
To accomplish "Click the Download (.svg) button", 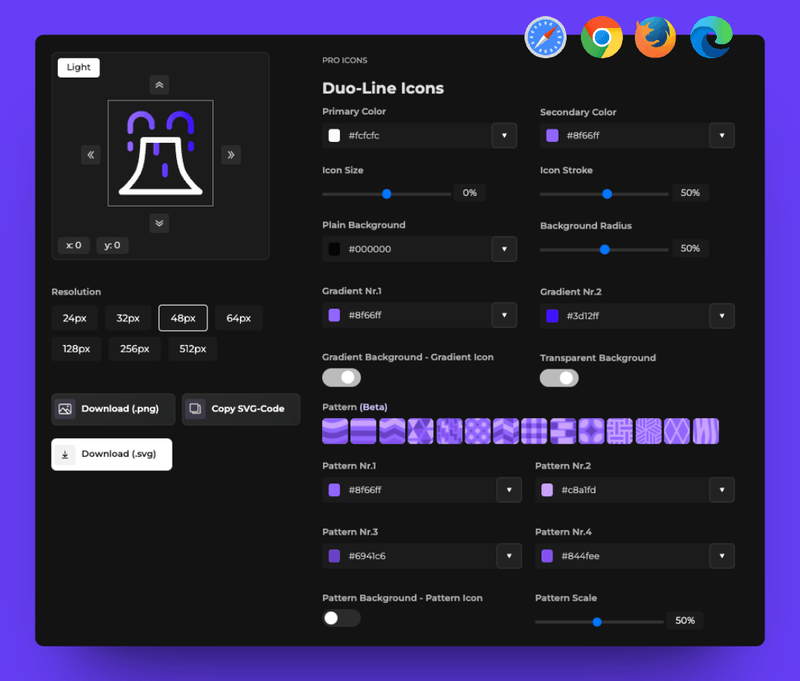I will (111, 454).
